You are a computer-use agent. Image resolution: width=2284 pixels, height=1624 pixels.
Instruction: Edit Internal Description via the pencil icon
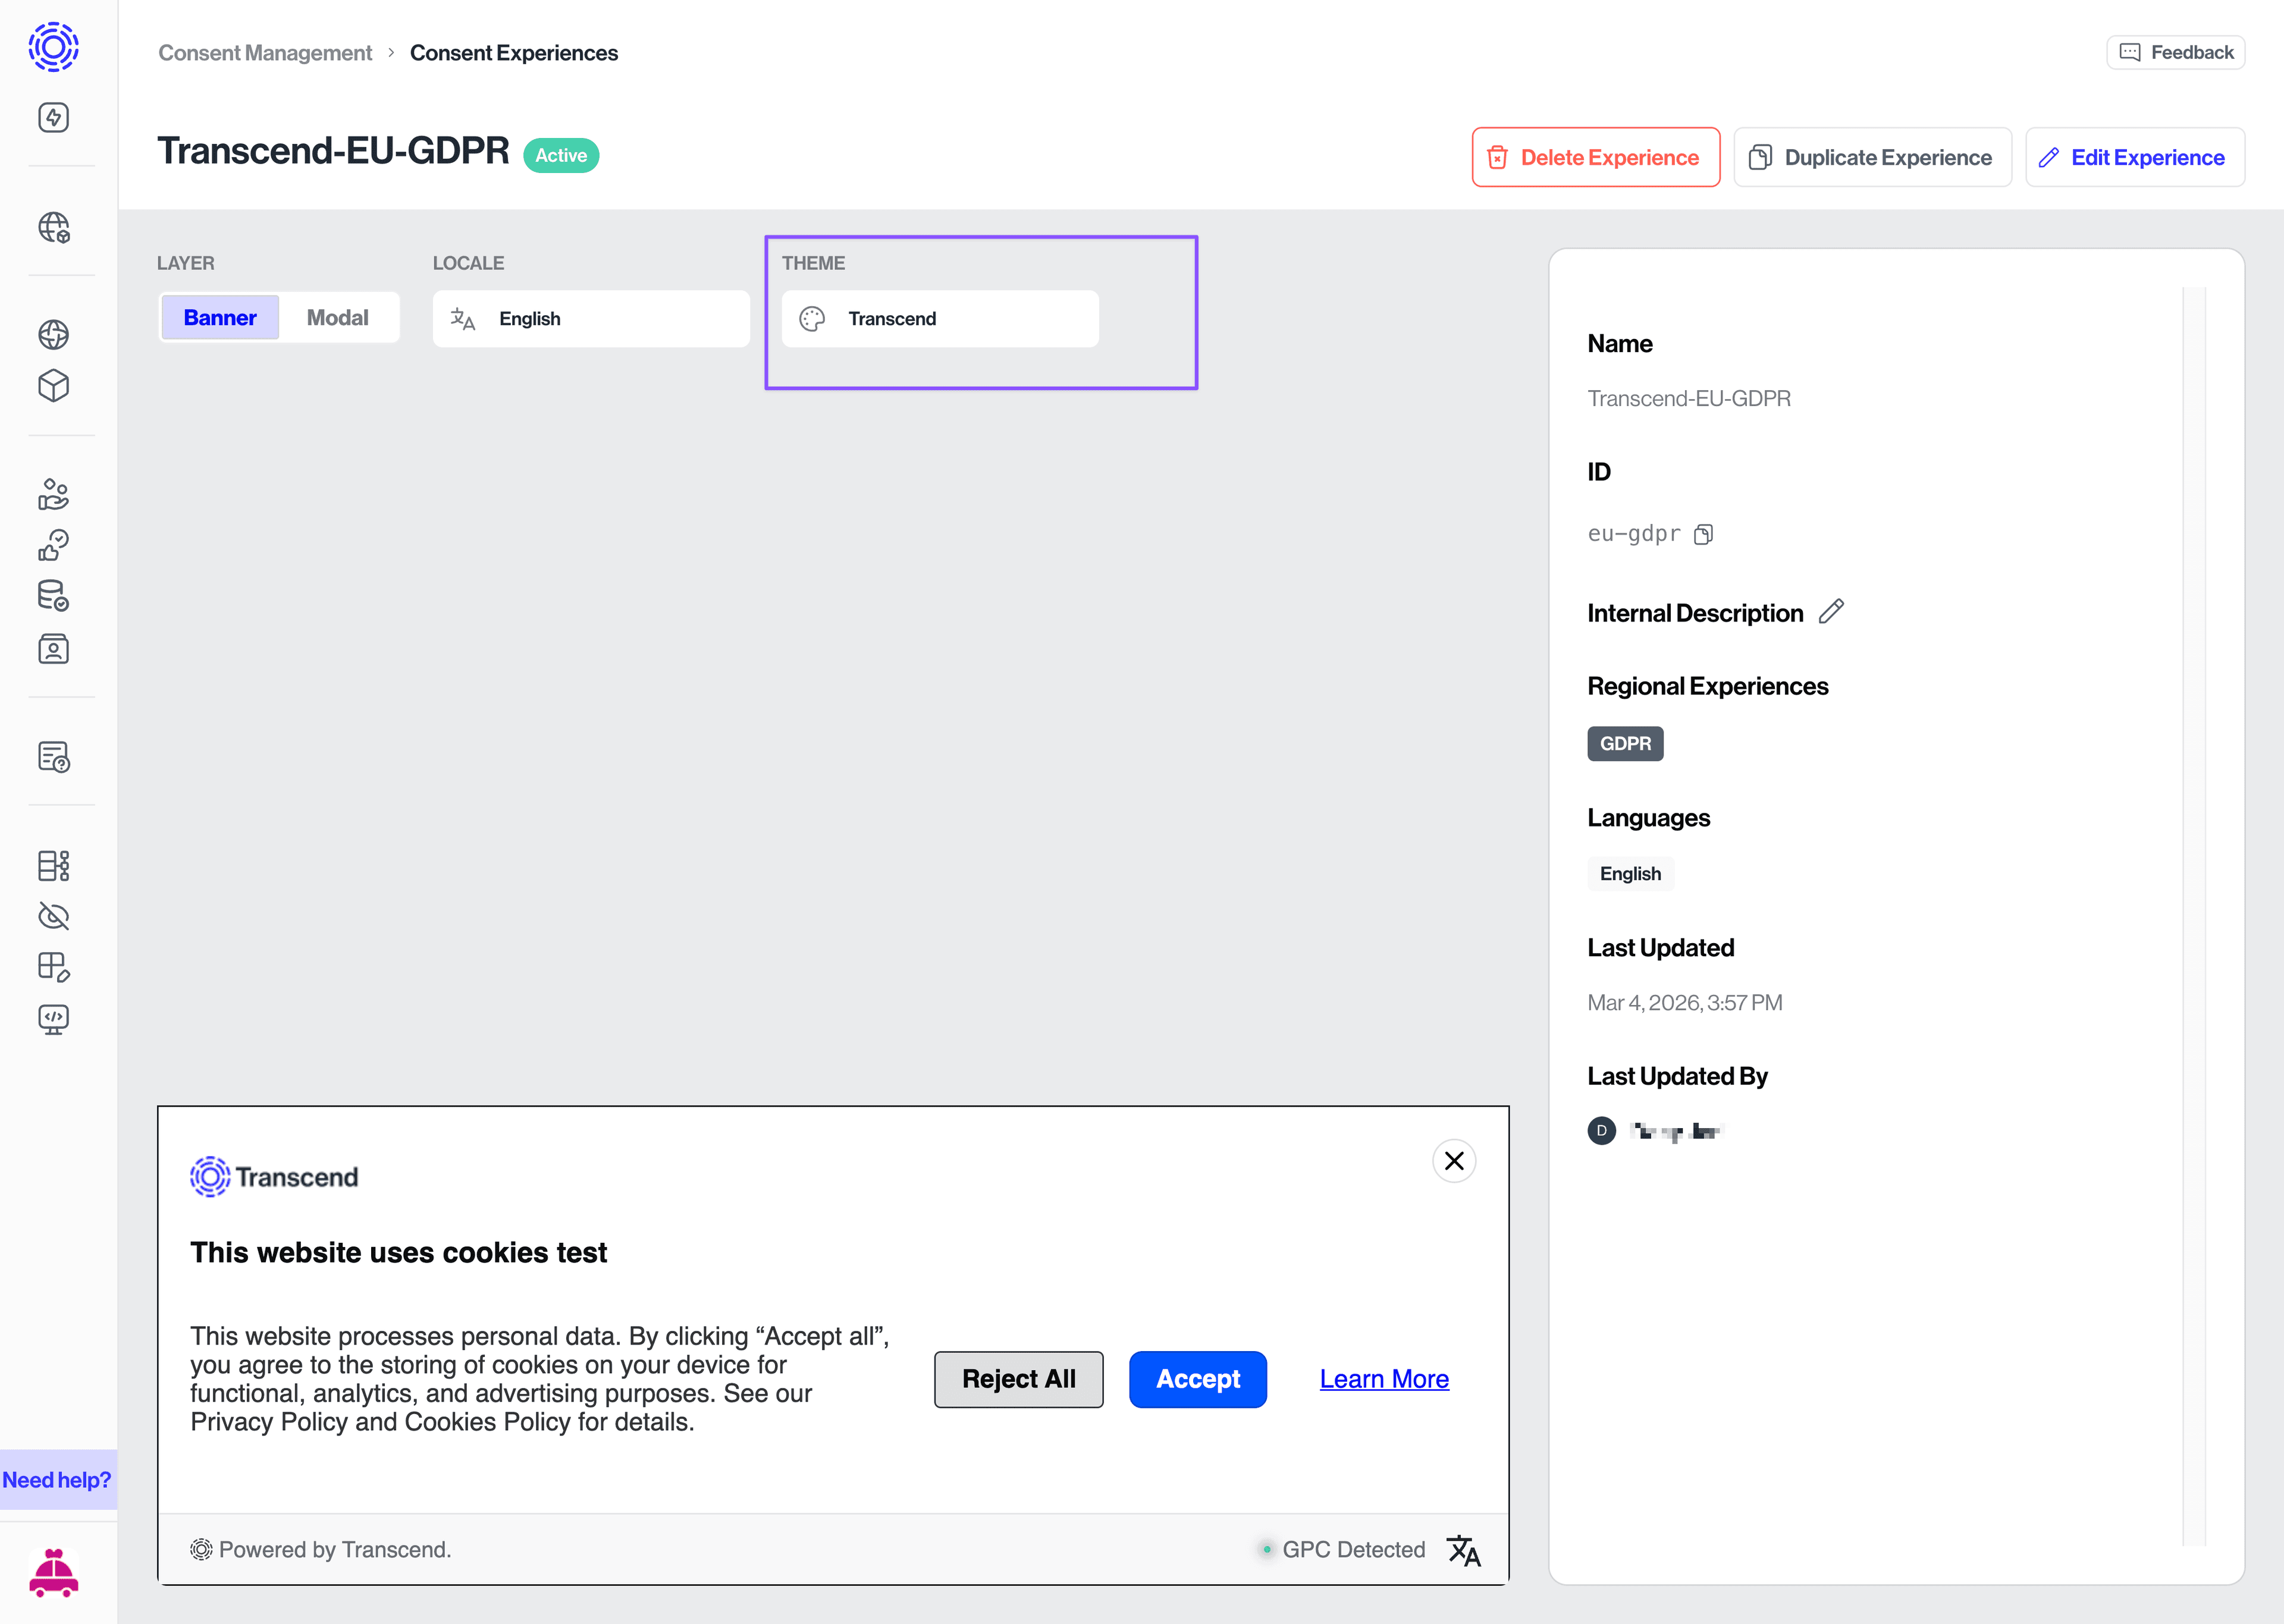1832,611
